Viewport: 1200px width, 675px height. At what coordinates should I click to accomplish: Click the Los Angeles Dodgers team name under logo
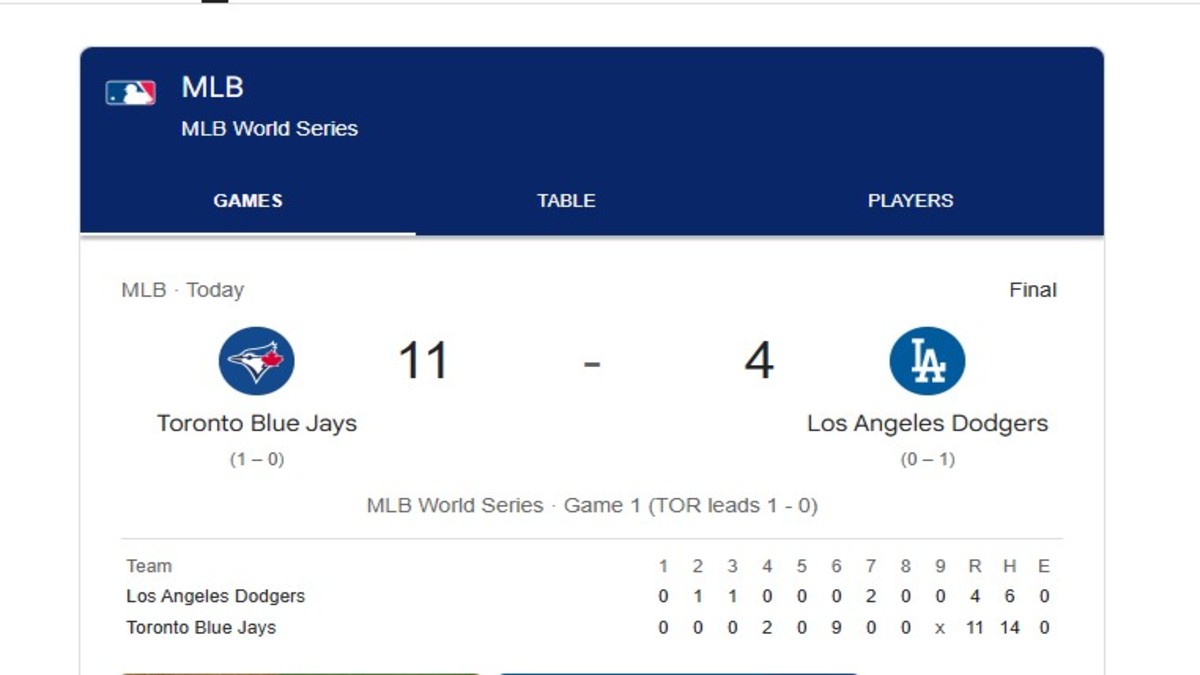pos(927,423)
